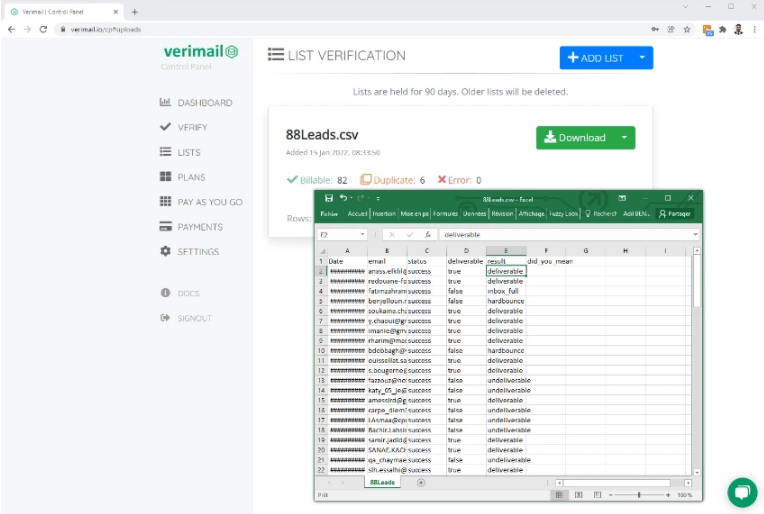Viewport: 764px width, 514px height.
Task: Click the formula bar confirm checkmark
Action: (x=410, y=234)
